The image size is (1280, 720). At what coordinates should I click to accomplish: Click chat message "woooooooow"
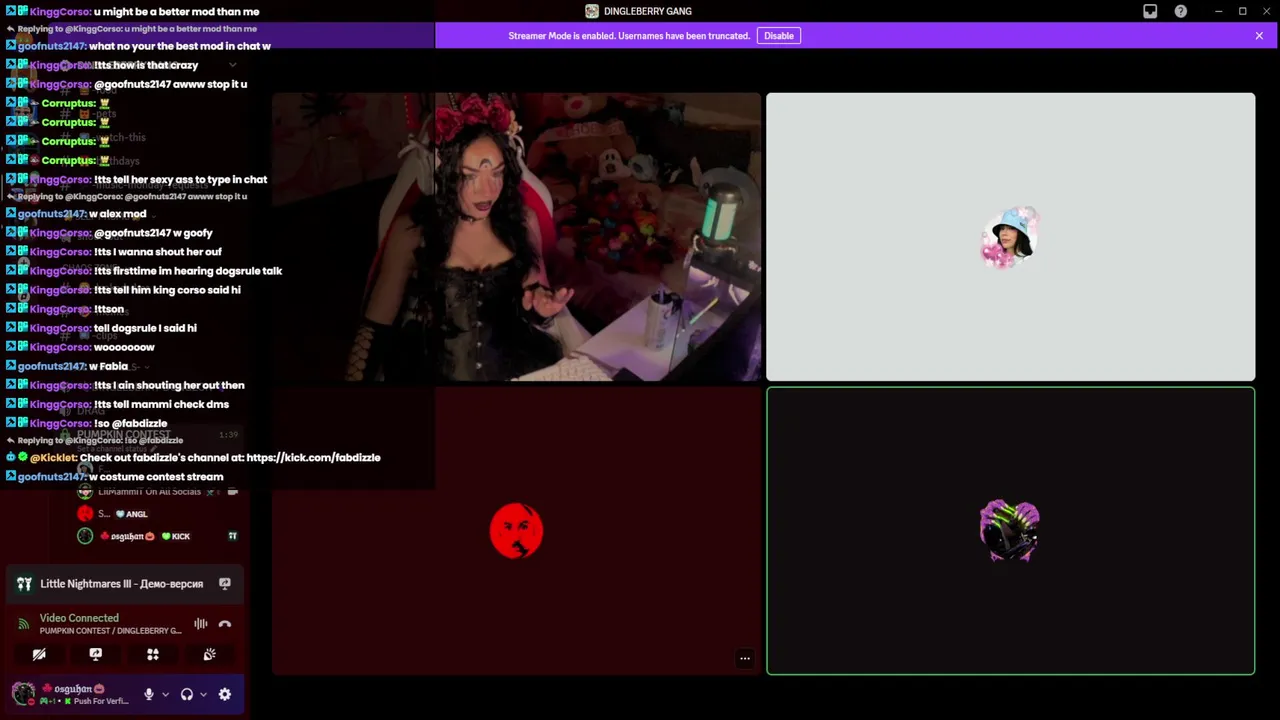click(x=124, y=347)
